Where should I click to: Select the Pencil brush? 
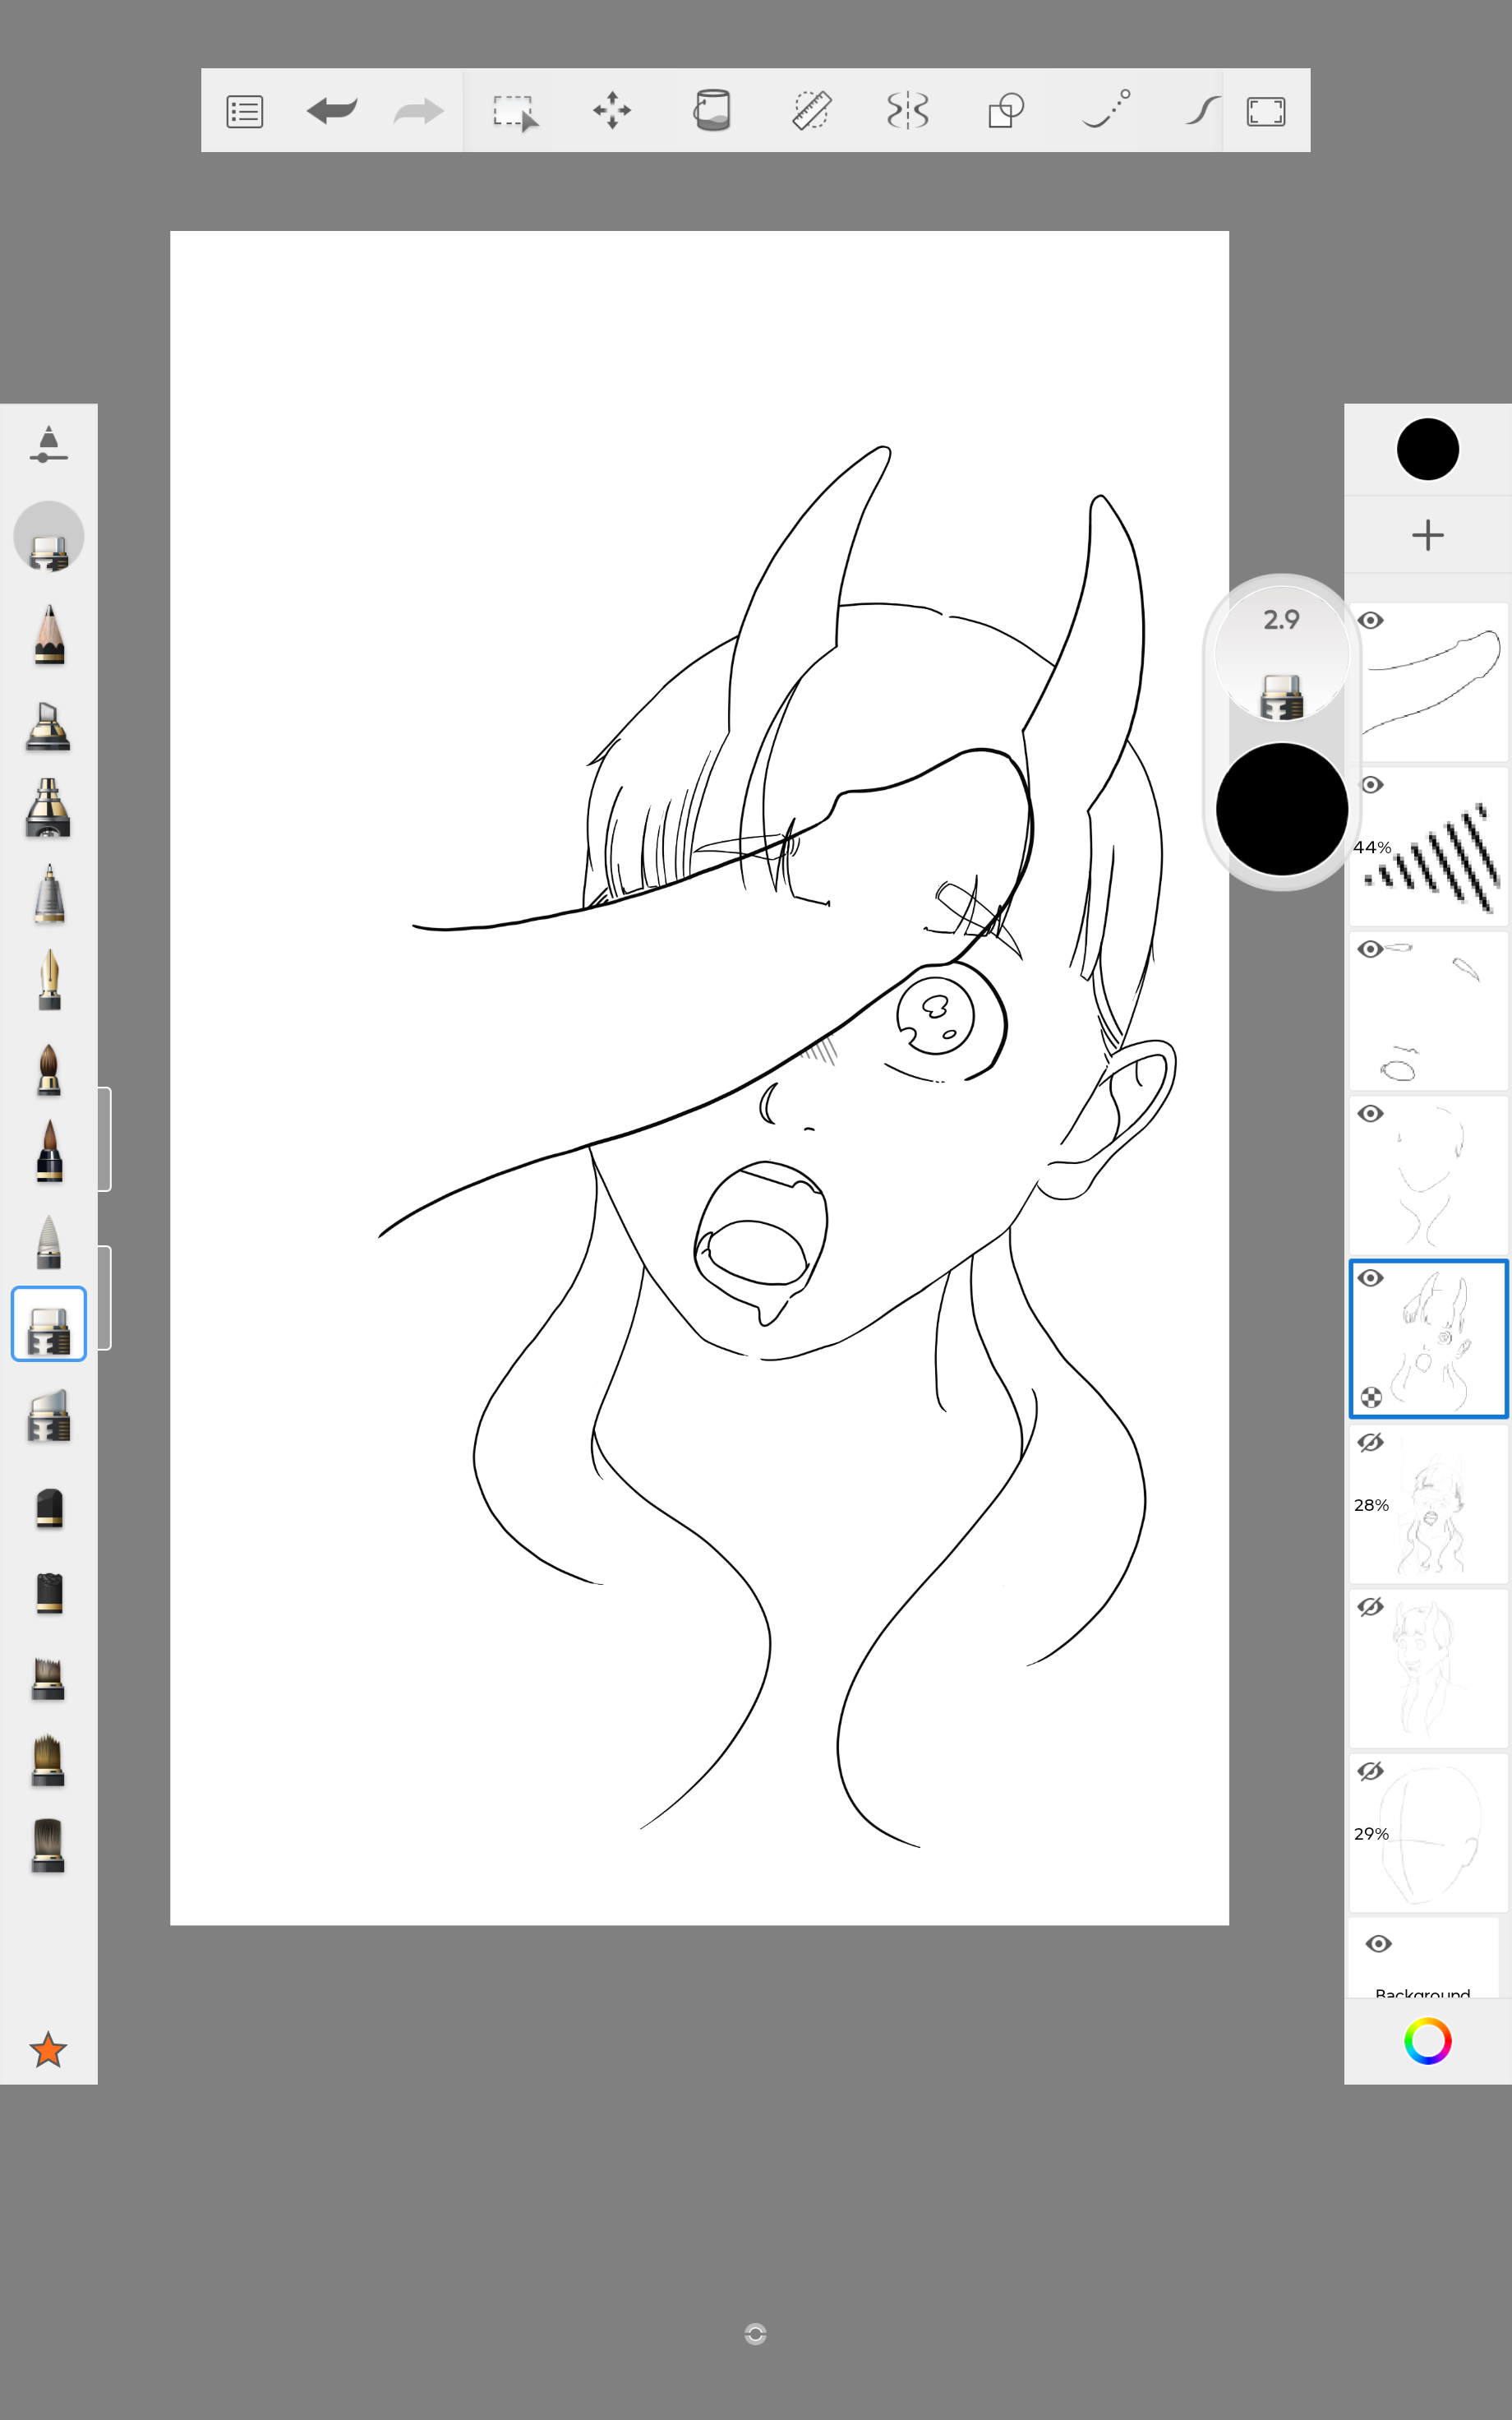click(x=49, y=634)
